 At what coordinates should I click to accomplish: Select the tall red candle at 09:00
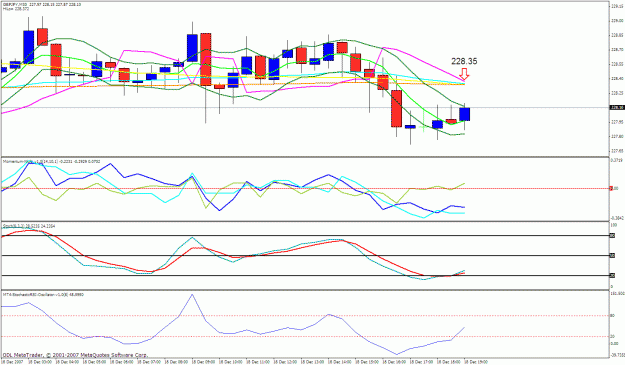[206, 59]
